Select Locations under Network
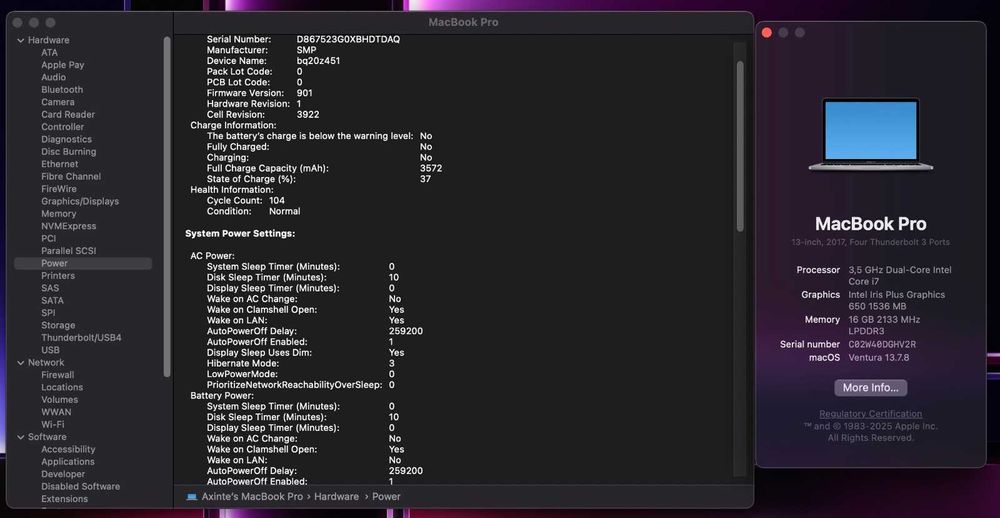This screenshot has width=1000, height=518. [x=62, y=388]
